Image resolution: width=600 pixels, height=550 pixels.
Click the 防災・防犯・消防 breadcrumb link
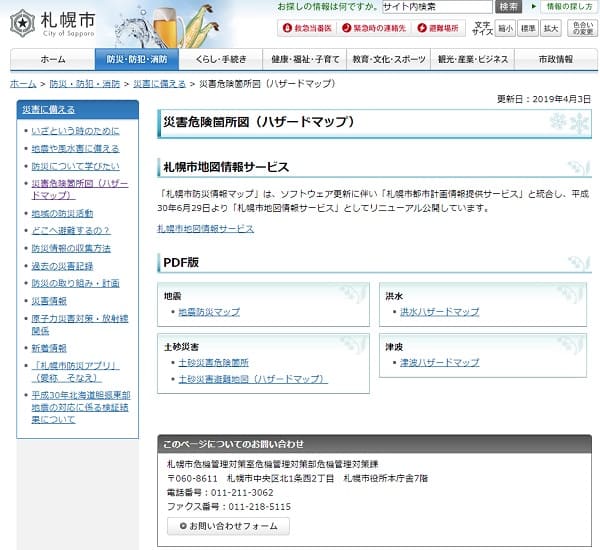click(85, 83)
